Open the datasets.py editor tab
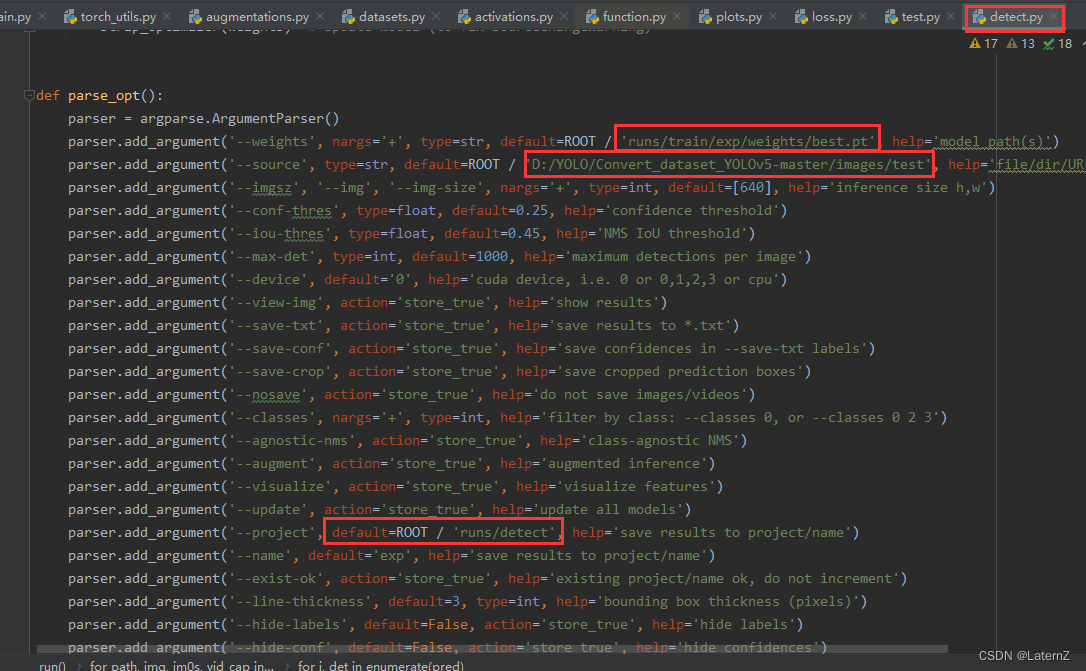1086x671 pixels. point(383,17)
